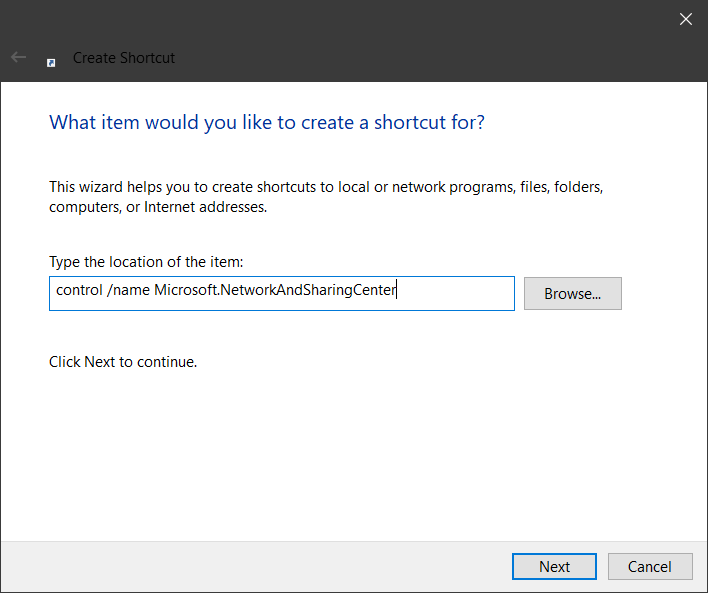The image size is (708, 593).
Task: Close the Create Shortcut wizard window
Action: point(685,19)
